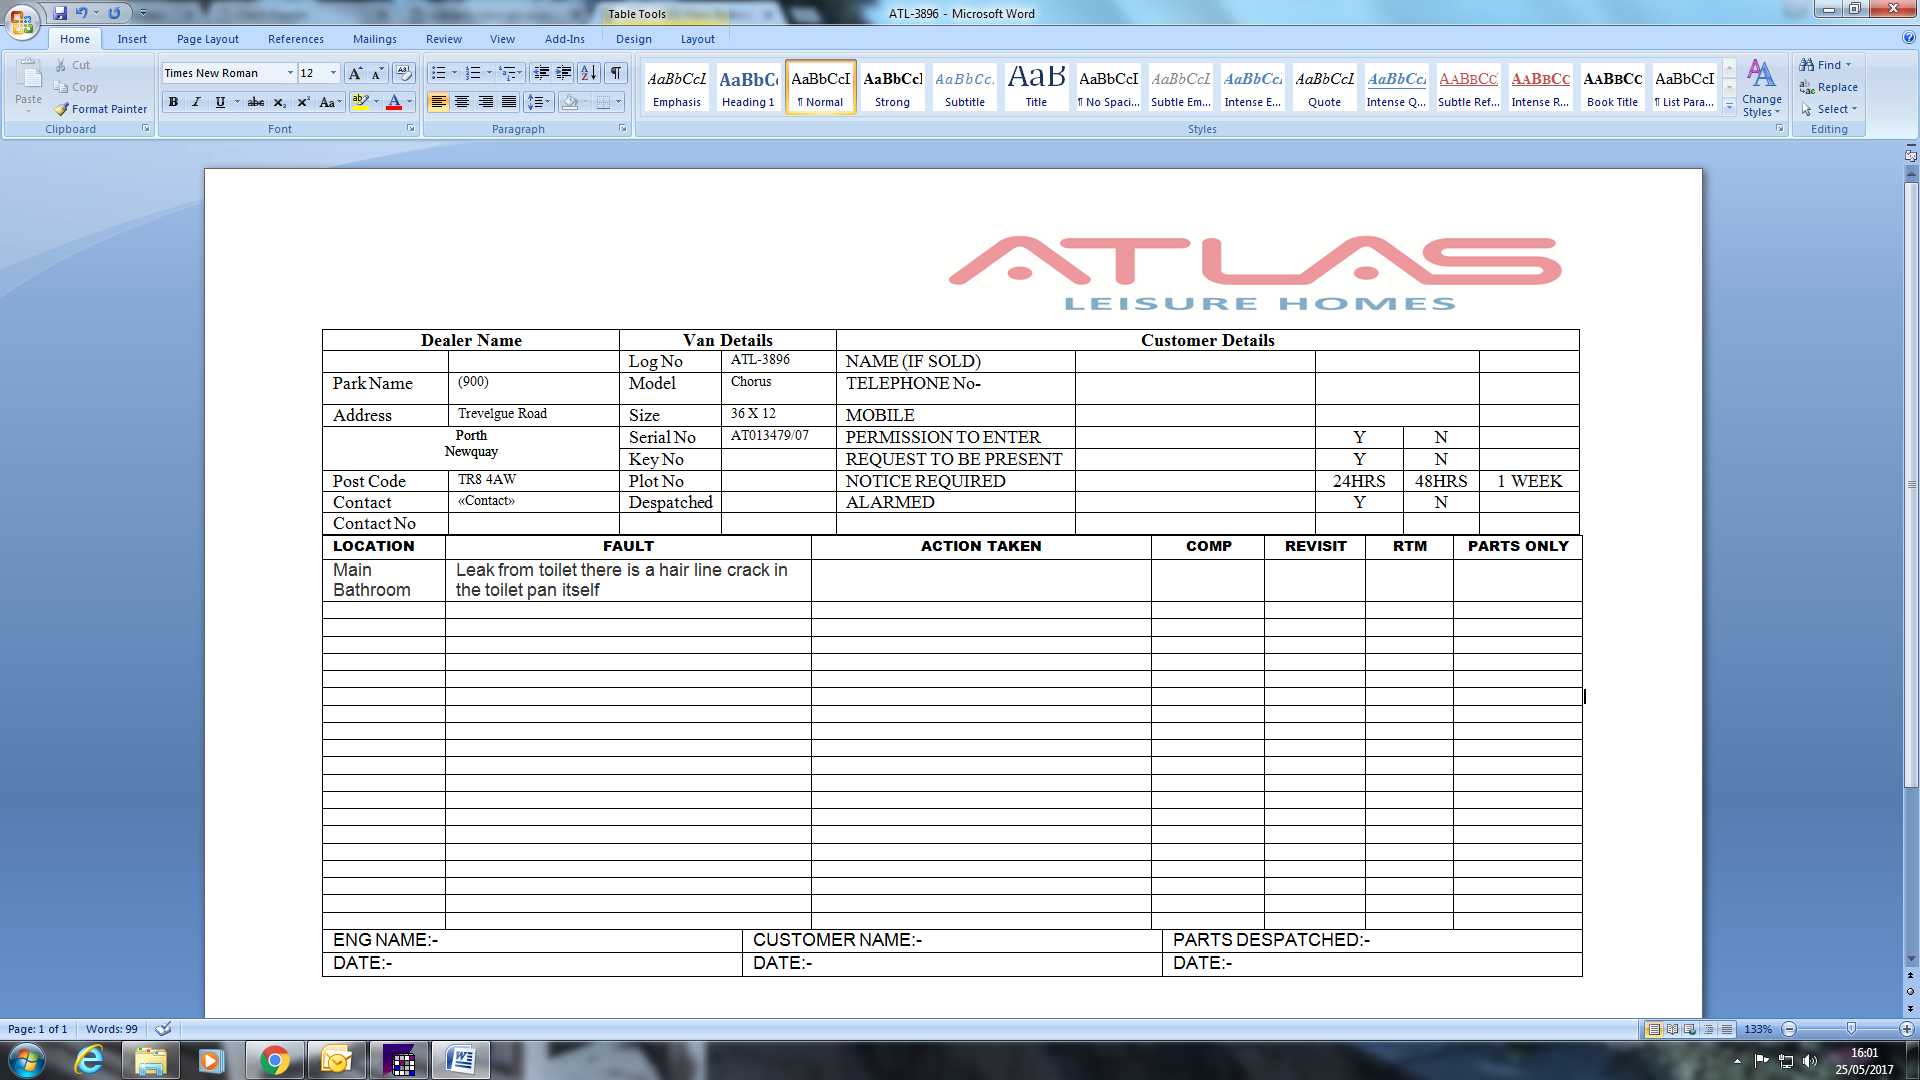This screenshot has width=1920, height=1080.
Task: Click the superscript icon
Action: 303,102
